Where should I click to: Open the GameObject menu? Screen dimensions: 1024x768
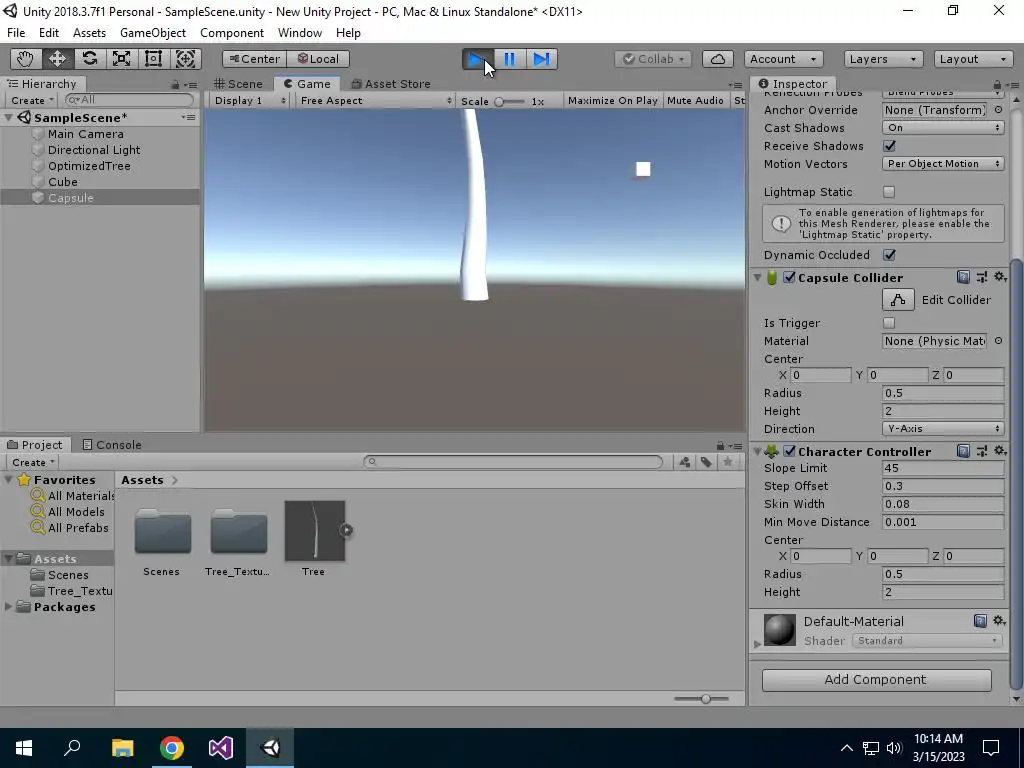click(153, 33)
